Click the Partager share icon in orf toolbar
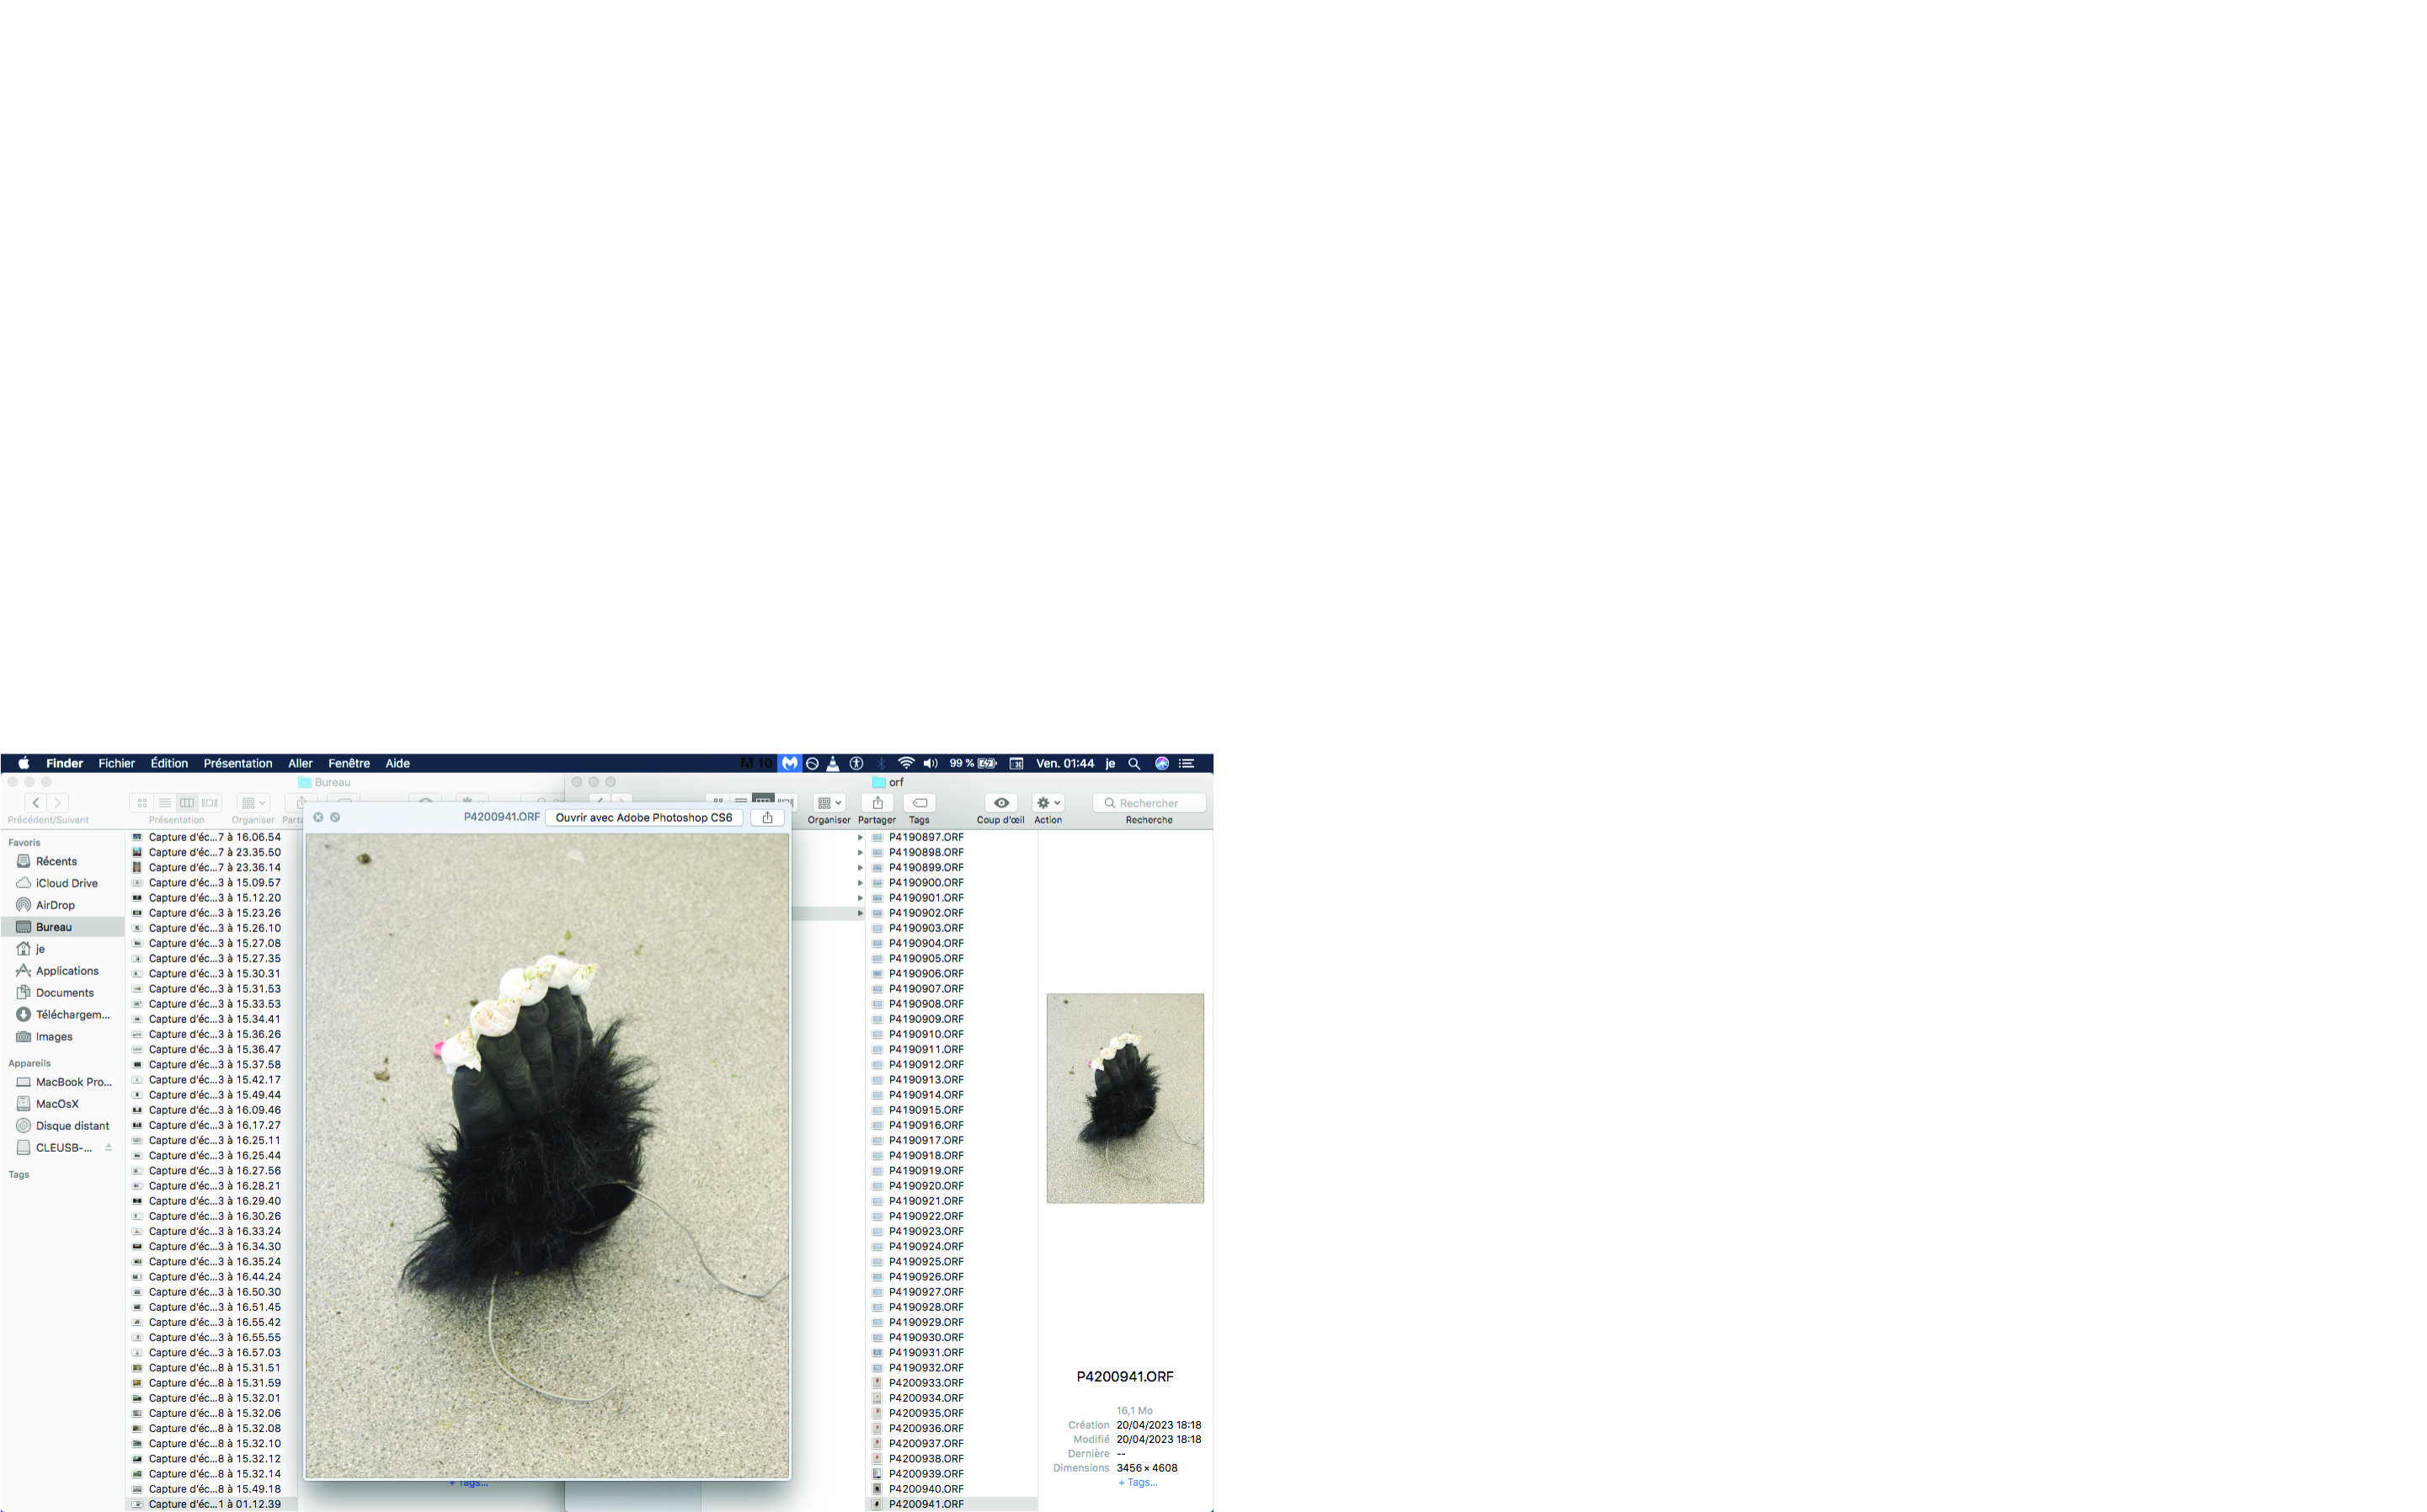This screenshot has width=2427, height=1512. click(877, 803)
